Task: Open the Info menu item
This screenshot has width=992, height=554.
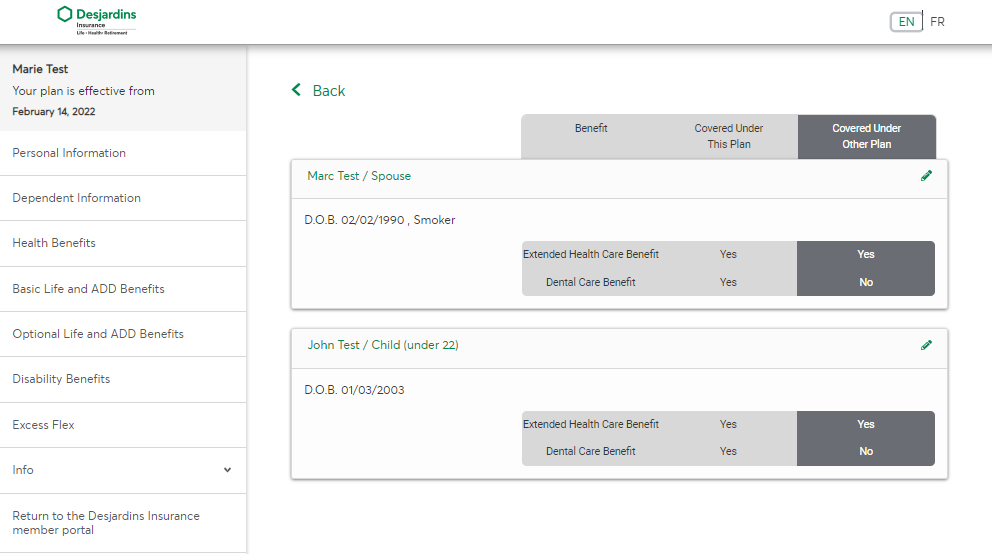Action: pos(123,470)
